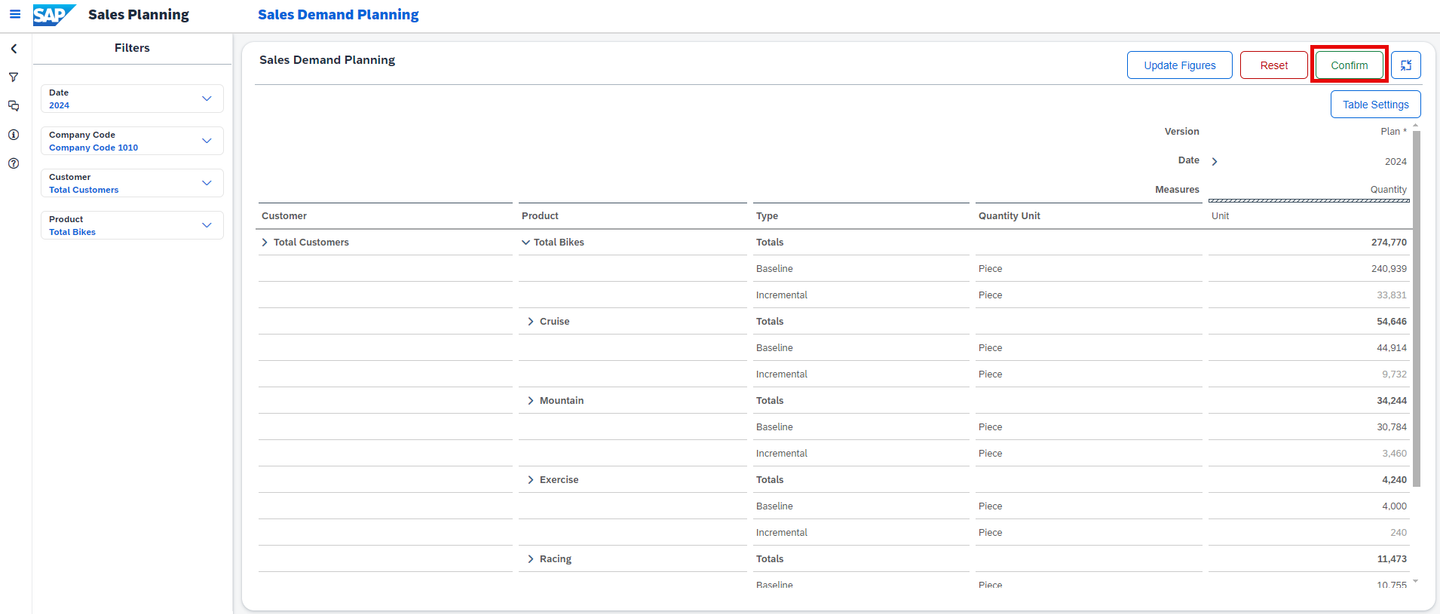Viewport: 1440px width, 614px height.
Task: Click the Total Bikes baseline value 240,939
Action: (x=1389, y=268)
